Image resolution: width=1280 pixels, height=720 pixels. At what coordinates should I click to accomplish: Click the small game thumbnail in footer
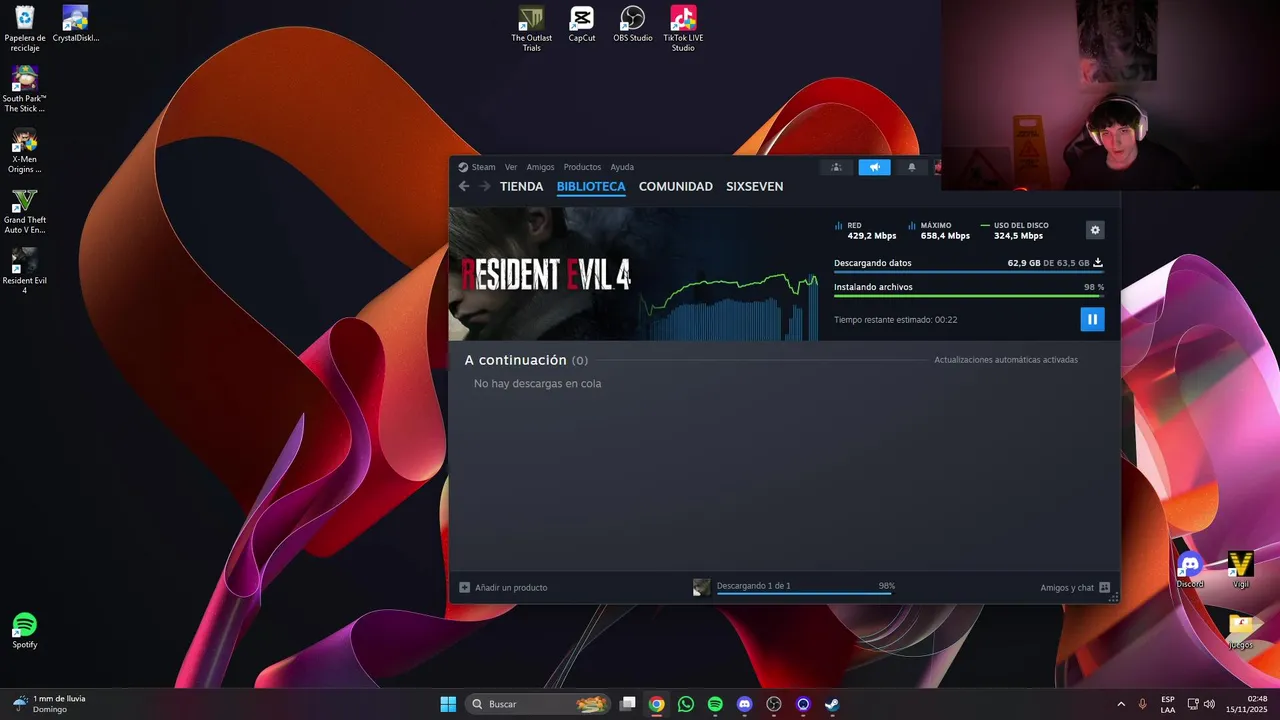tap(702, 588)
